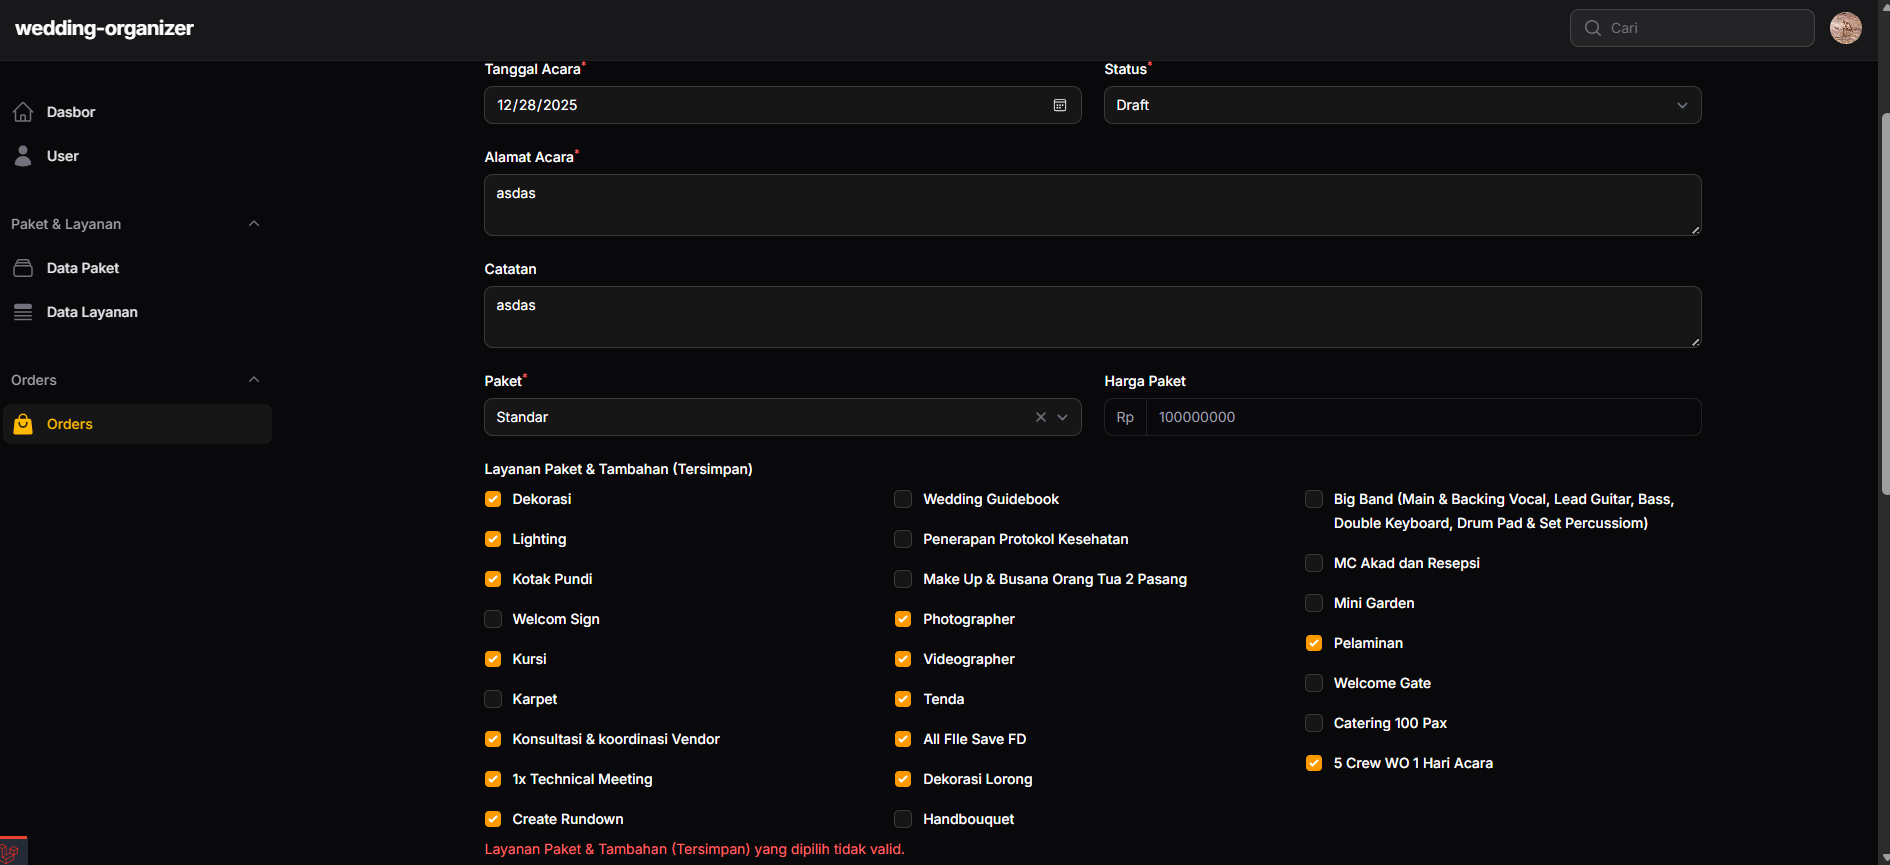The height and width of the screenshot is (865, 1890).
Task: Click the Alamat Acara textarea resize handle
Action: [x=1695, y=230]
